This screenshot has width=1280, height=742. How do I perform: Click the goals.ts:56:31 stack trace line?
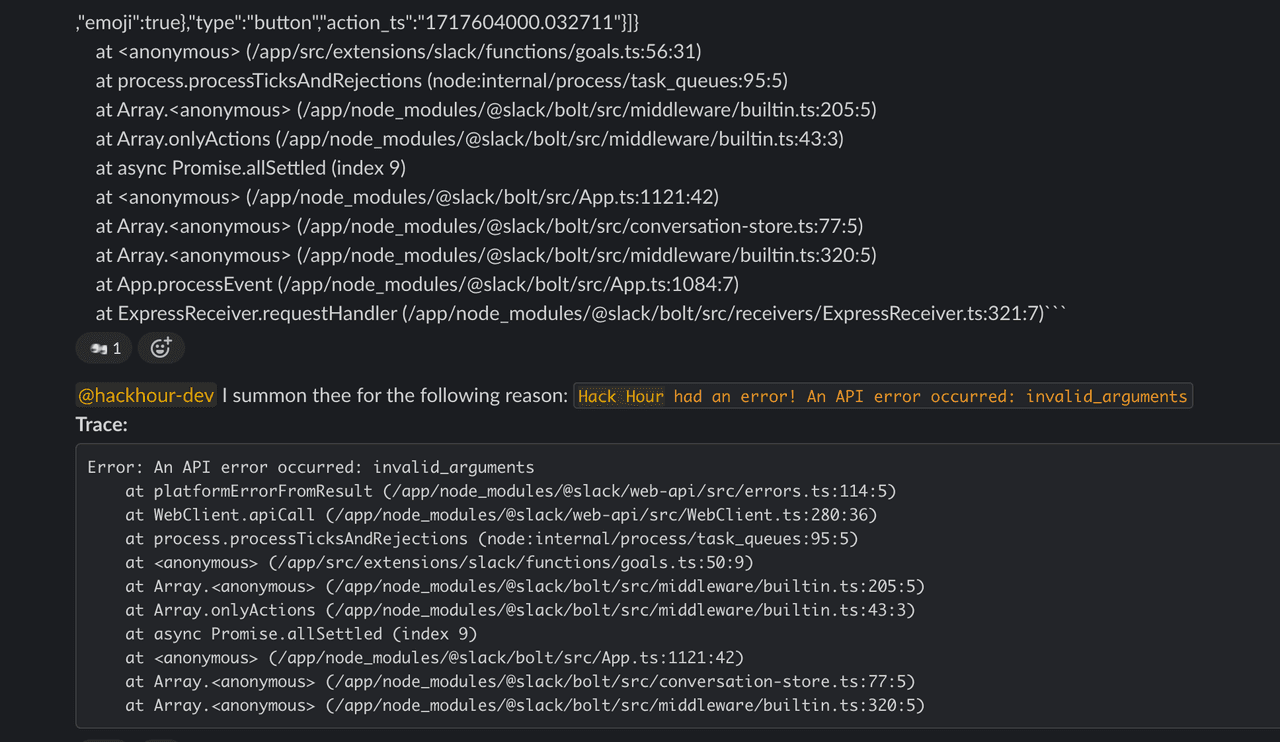[x=398, y=51]
